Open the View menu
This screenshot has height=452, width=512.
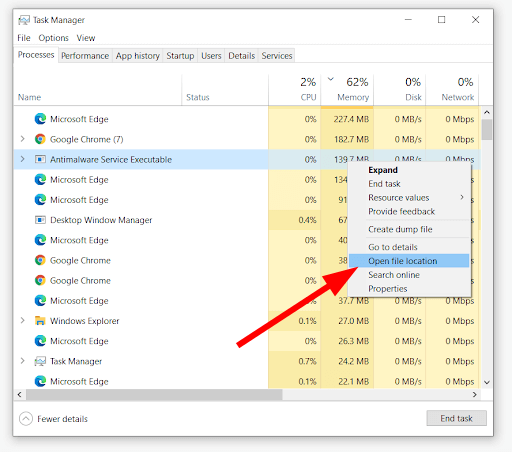(x=86, y=38)
